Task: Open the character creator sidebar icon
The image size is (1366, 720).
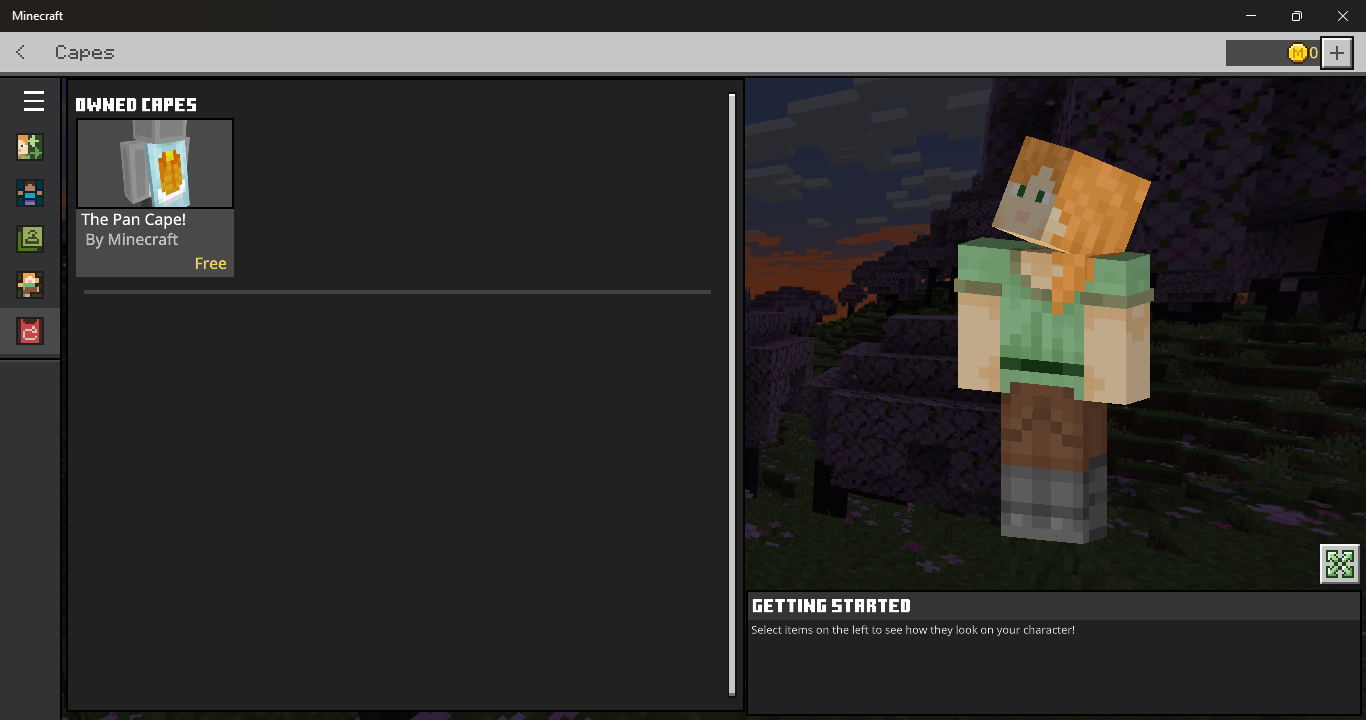Action: click(30, 147)
